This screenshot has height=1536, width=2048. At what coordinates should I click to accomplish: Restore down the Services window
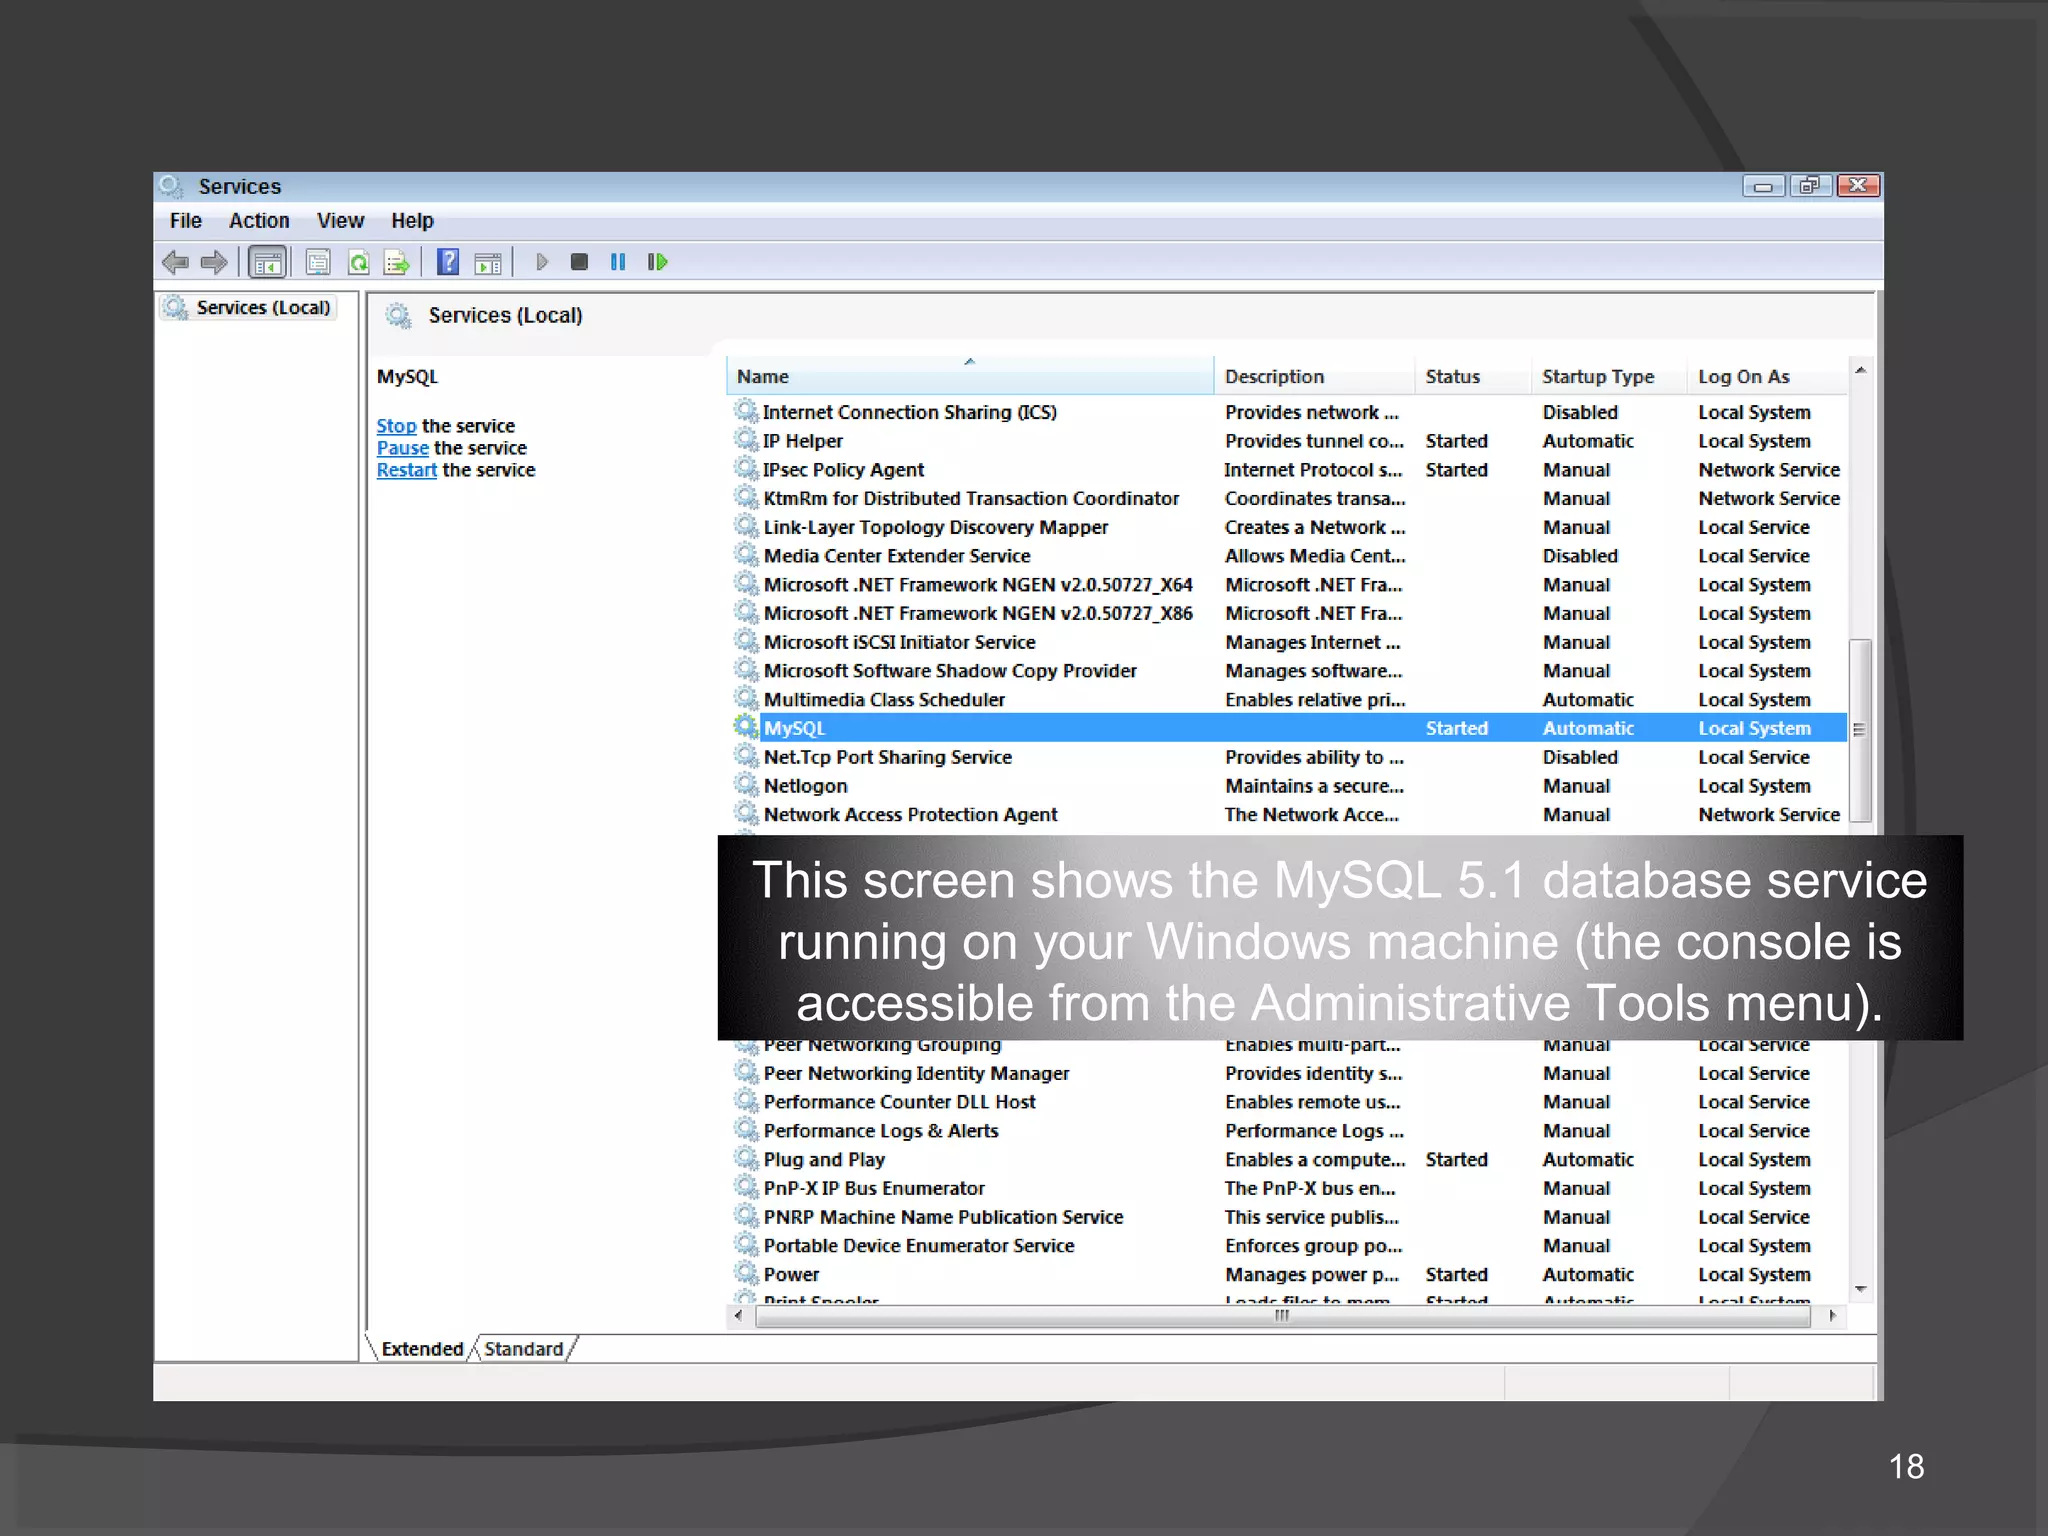[1810, 186]
